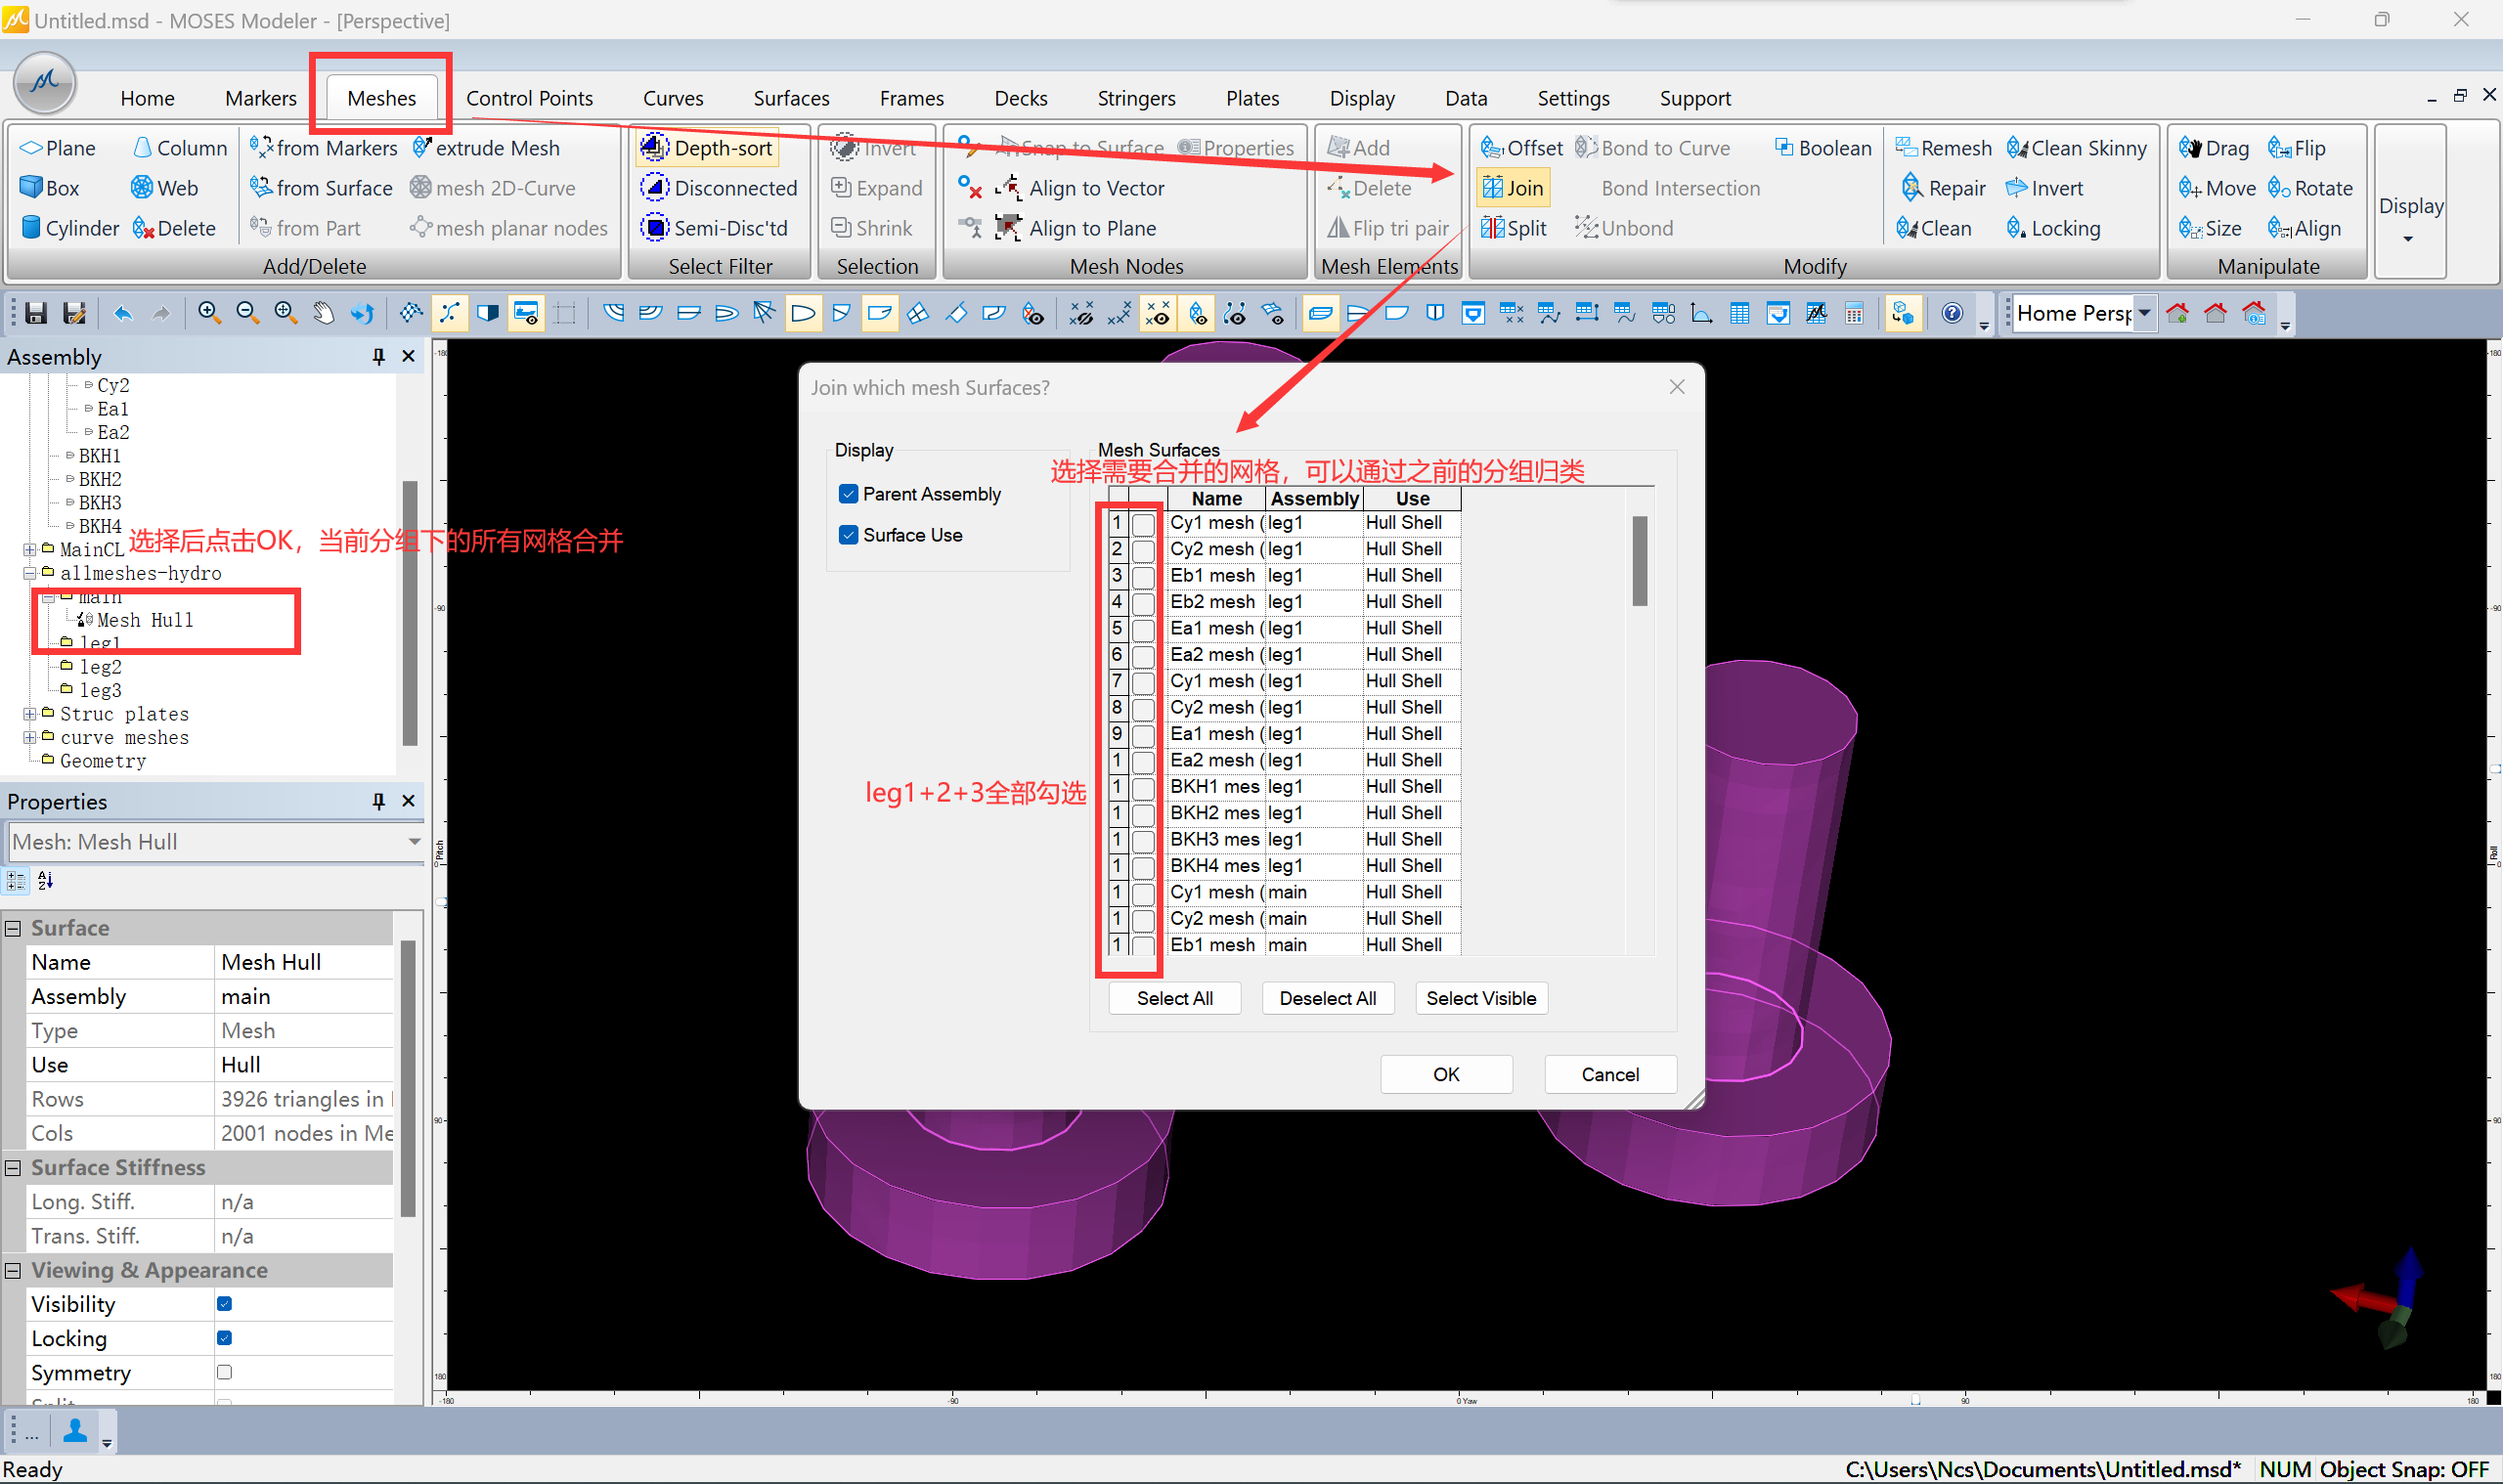Toggle the Surface Use checkbox
The image size is (2503, 1484).
[x=848, y=535]
